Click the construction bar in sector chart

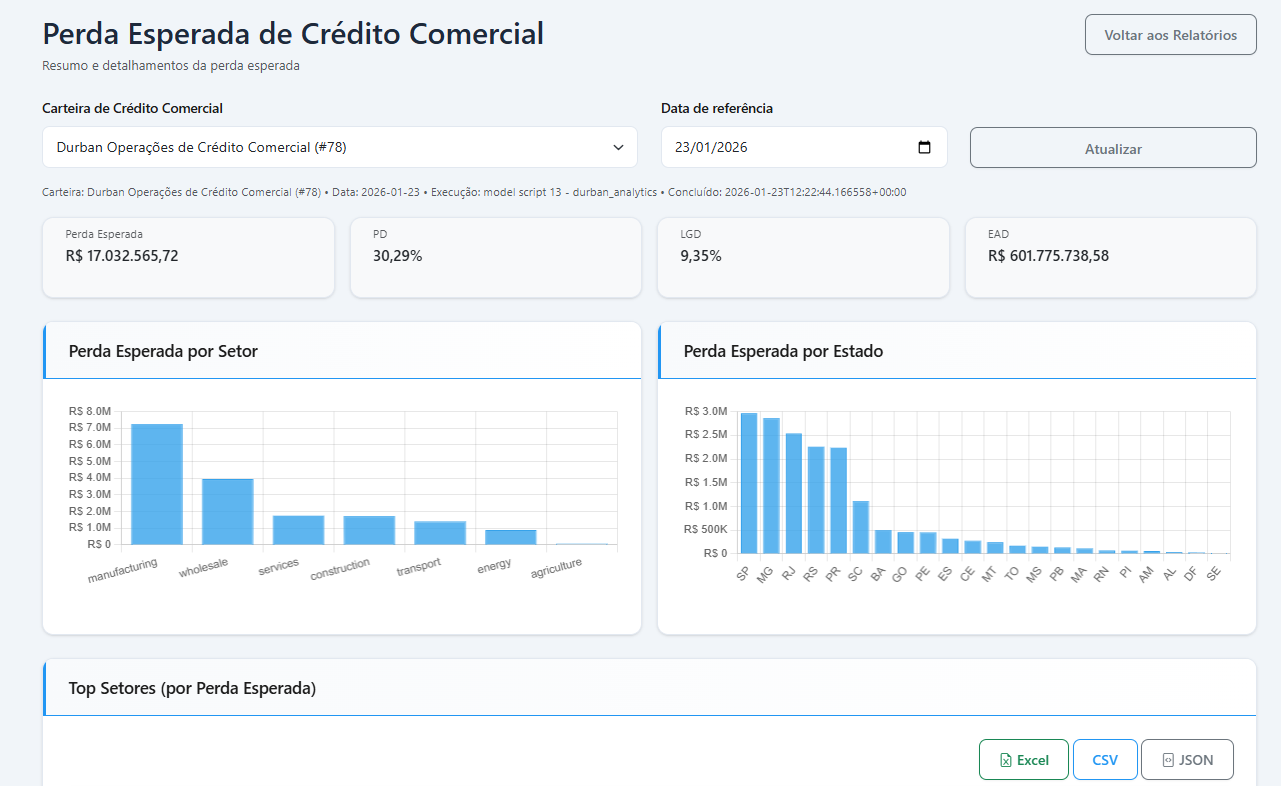tap(369, 530)
